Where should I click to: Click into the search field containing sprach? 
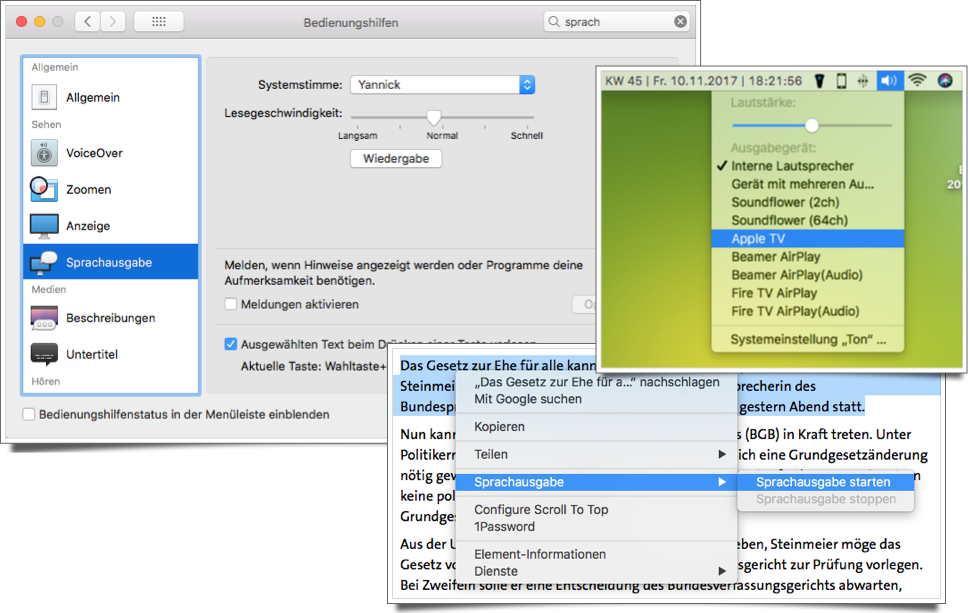pos(612,21)
